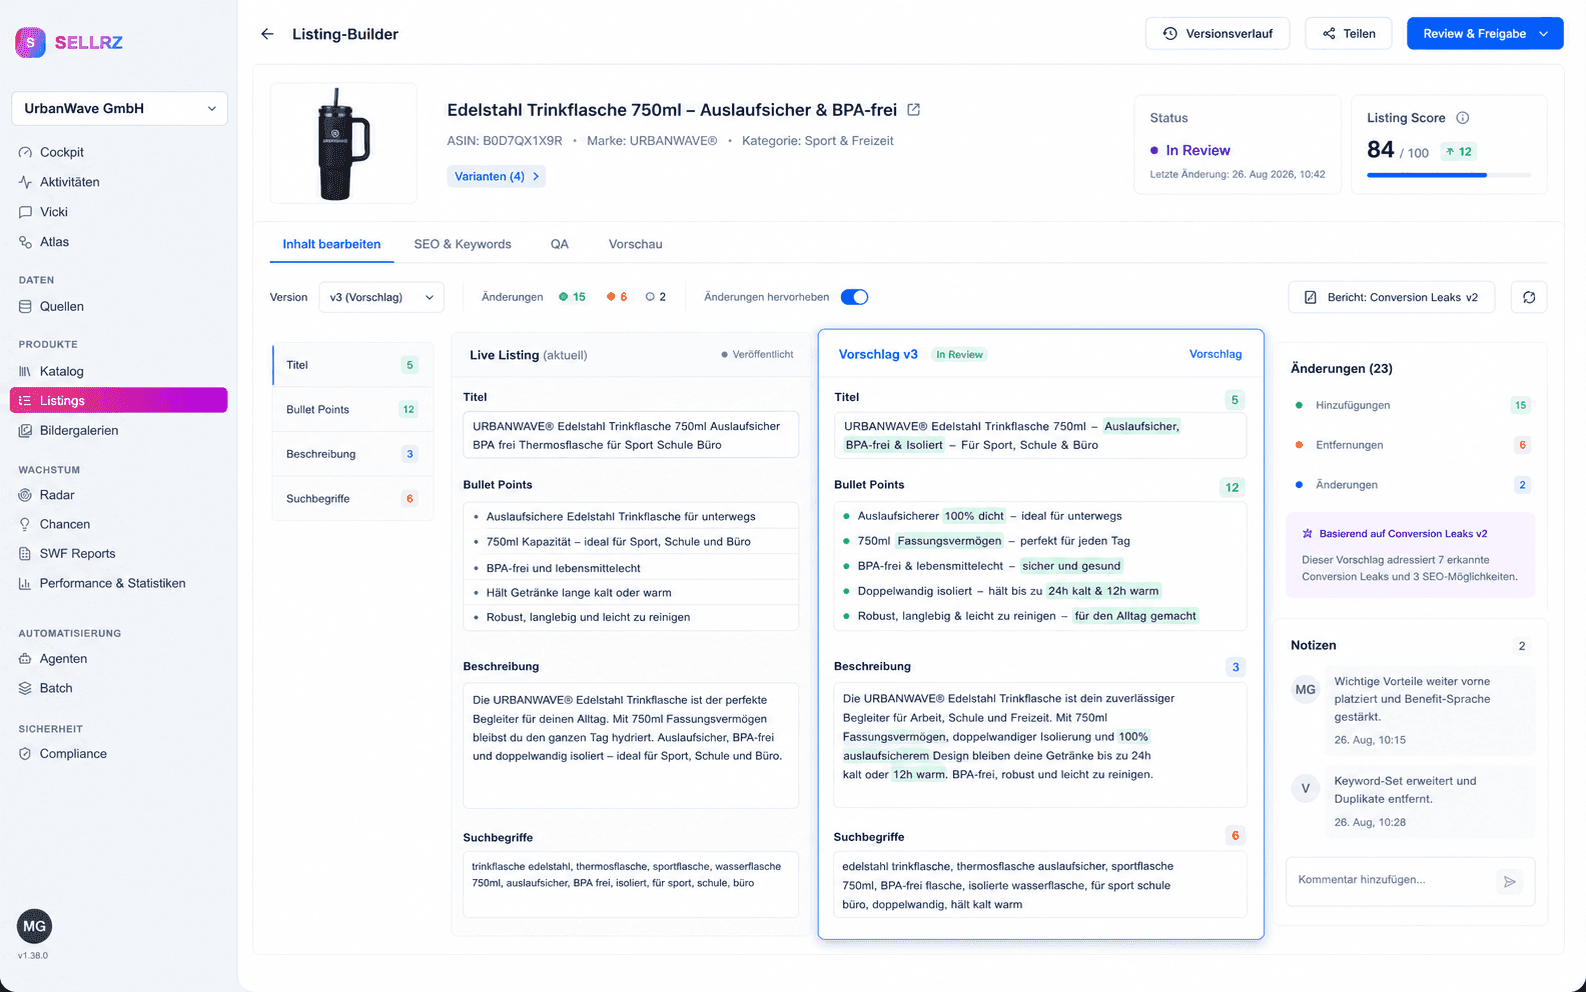Click the refresh icon beside the report button

click(x=1529, y=297)
